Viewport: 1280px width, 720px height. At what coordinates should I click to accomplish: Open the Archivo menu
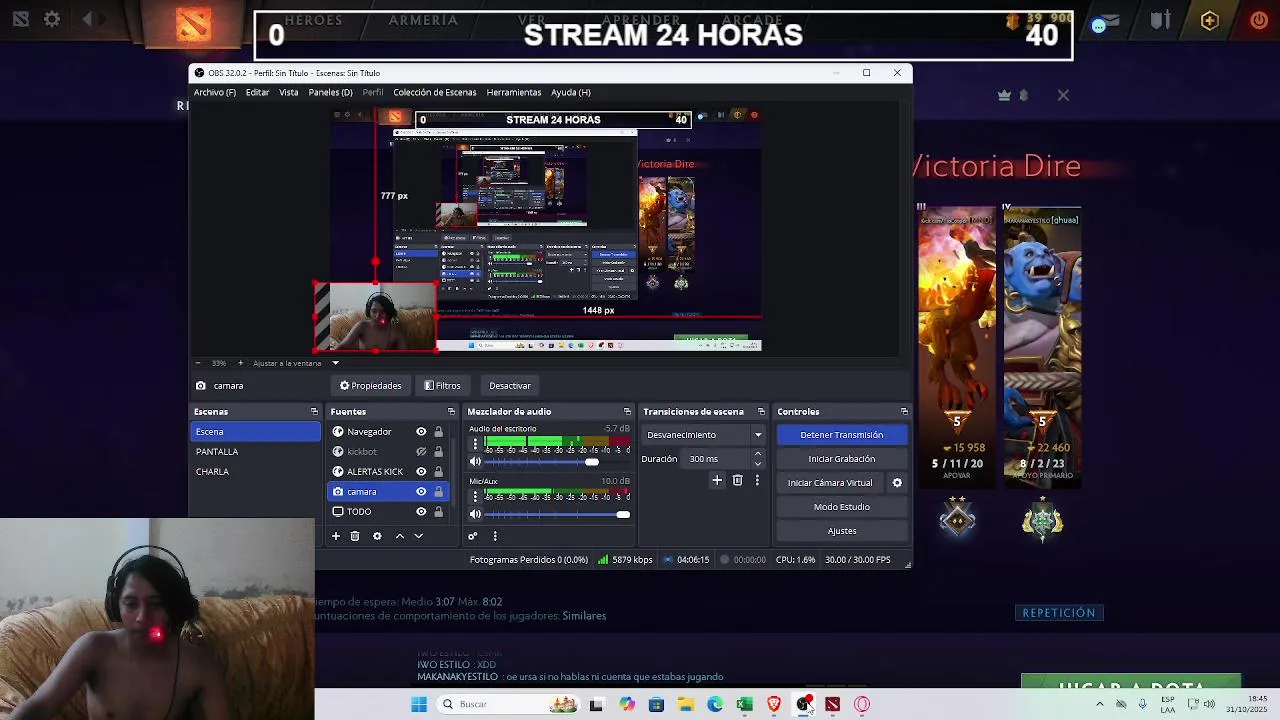[x=215, y=92]
